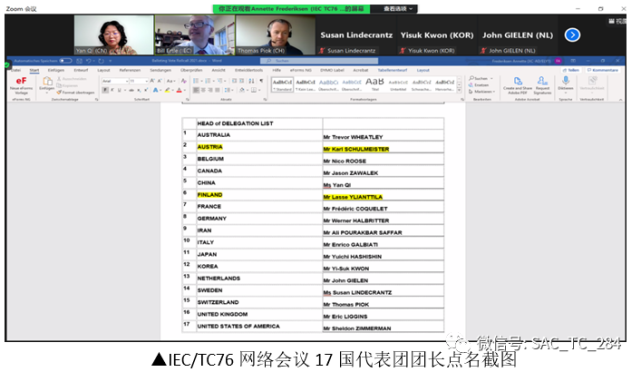
Task: Click the yellow text highlight color button
Action: point(168,90)
